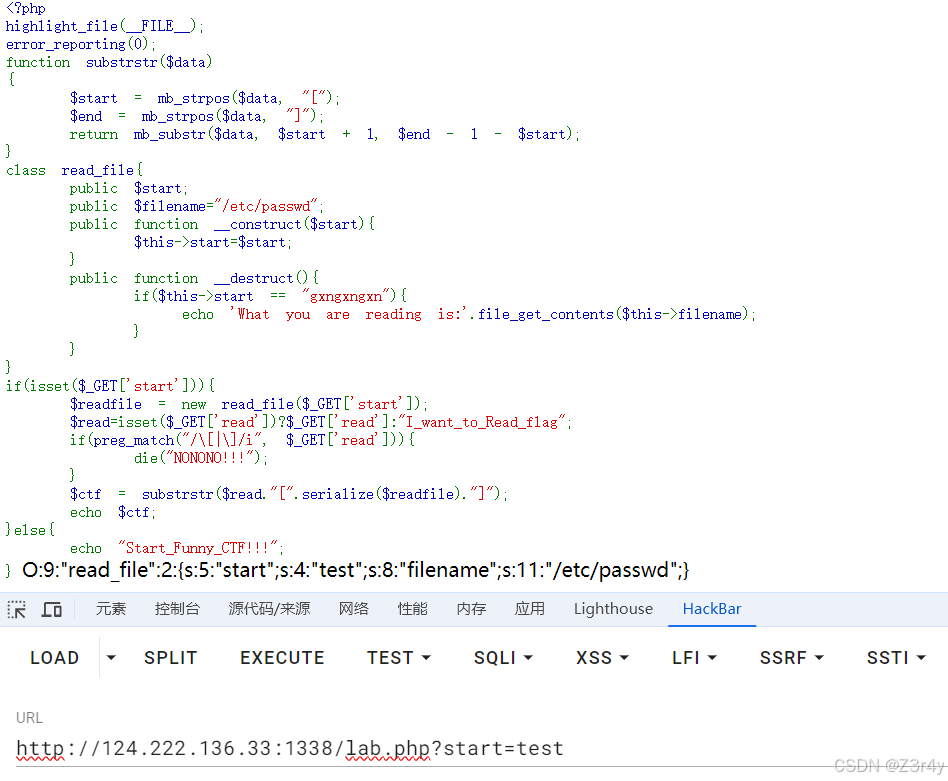Open the TEST dropdown menu

398,658
